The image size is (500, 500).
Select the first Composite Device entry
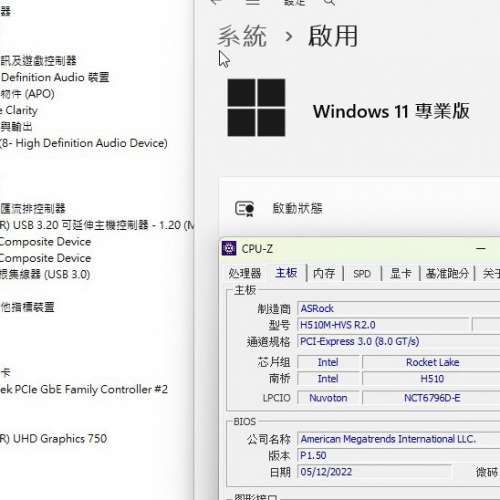tap(45, 241)
